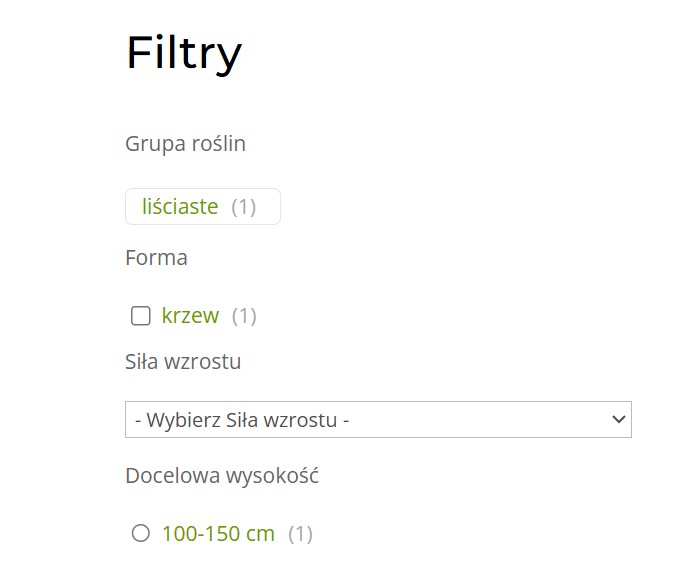The image size is (693, 565).
Task: Click the Filtry heading
Action: [184, 53]
